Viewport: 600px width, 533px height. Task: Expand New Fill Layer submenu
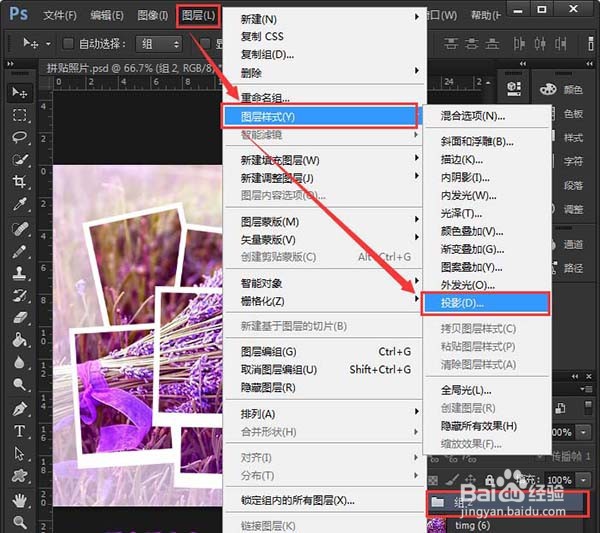pyautogui.click(x=416, y=158)
